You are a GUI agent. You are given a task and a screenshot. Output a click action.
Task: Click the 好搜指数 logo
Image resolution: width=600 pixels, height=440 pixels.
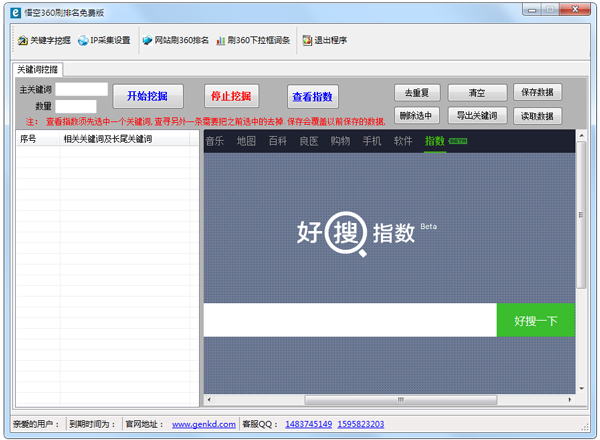pos(367,233)
